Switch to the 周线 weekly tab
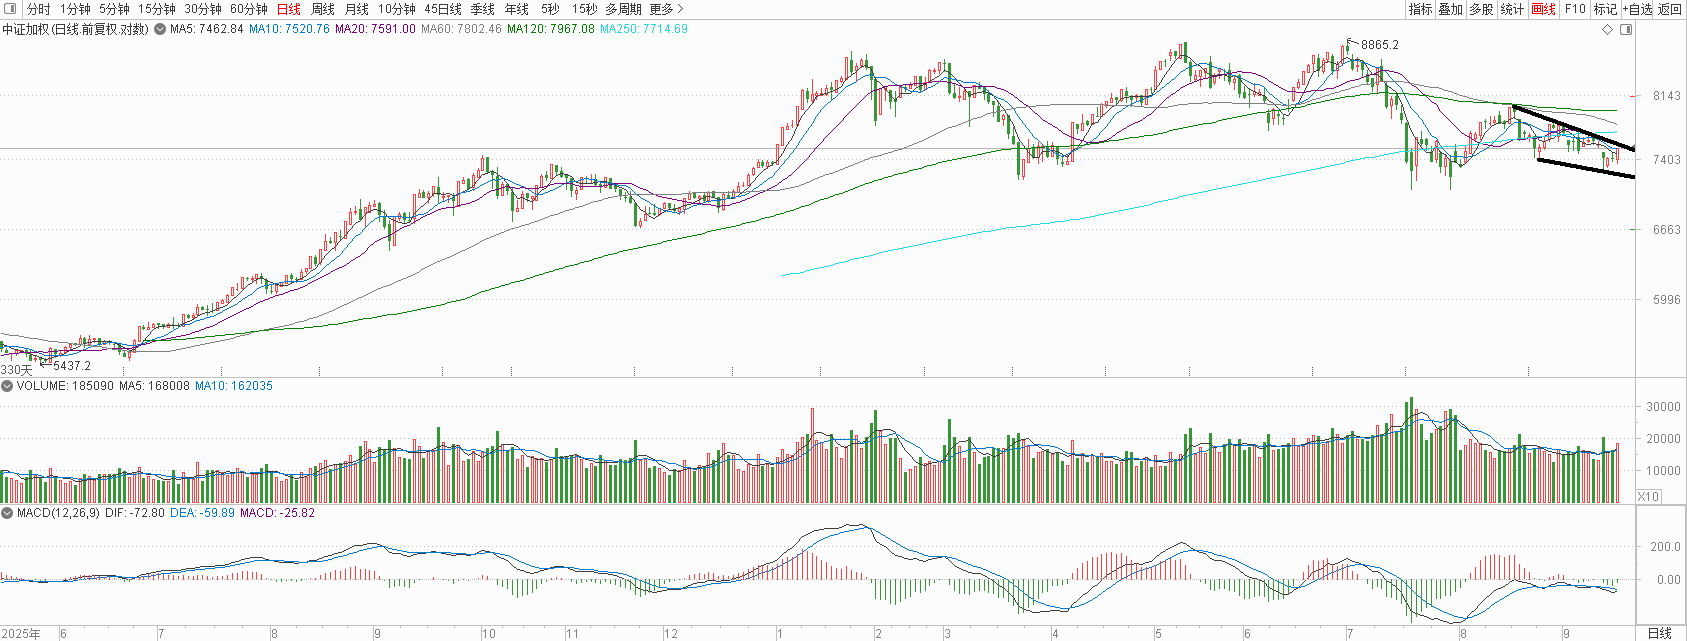 [323, 9]
